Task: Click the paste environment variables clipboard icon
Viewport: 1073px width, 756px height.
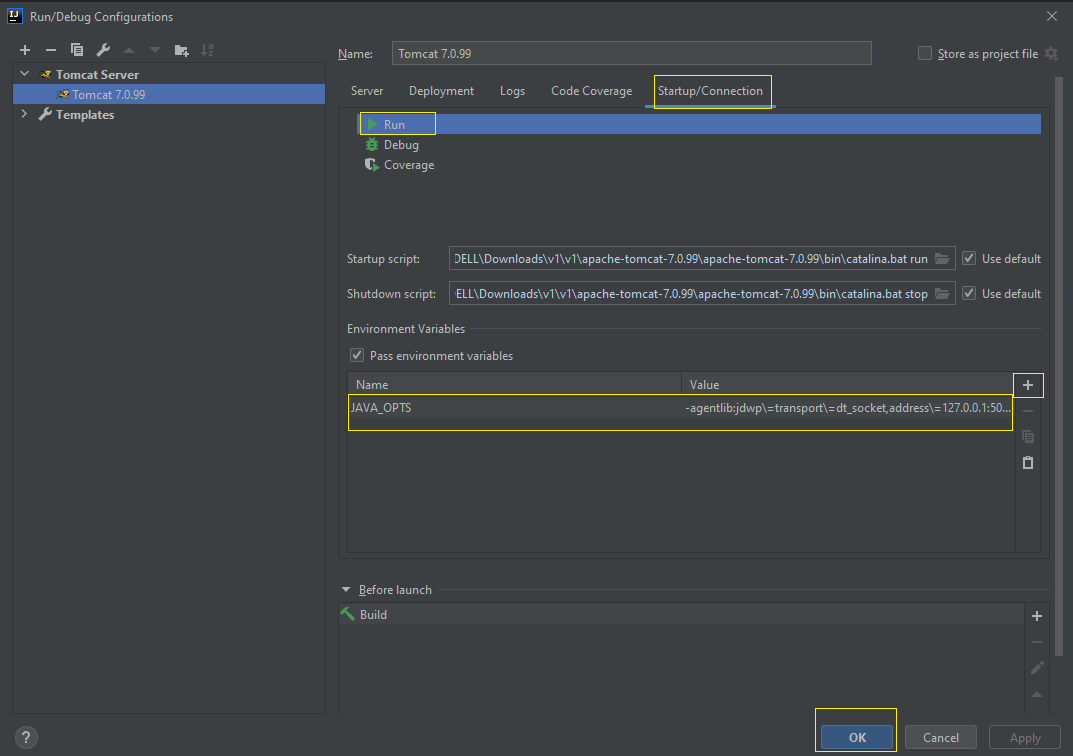Action: (x=1028, y=463)
